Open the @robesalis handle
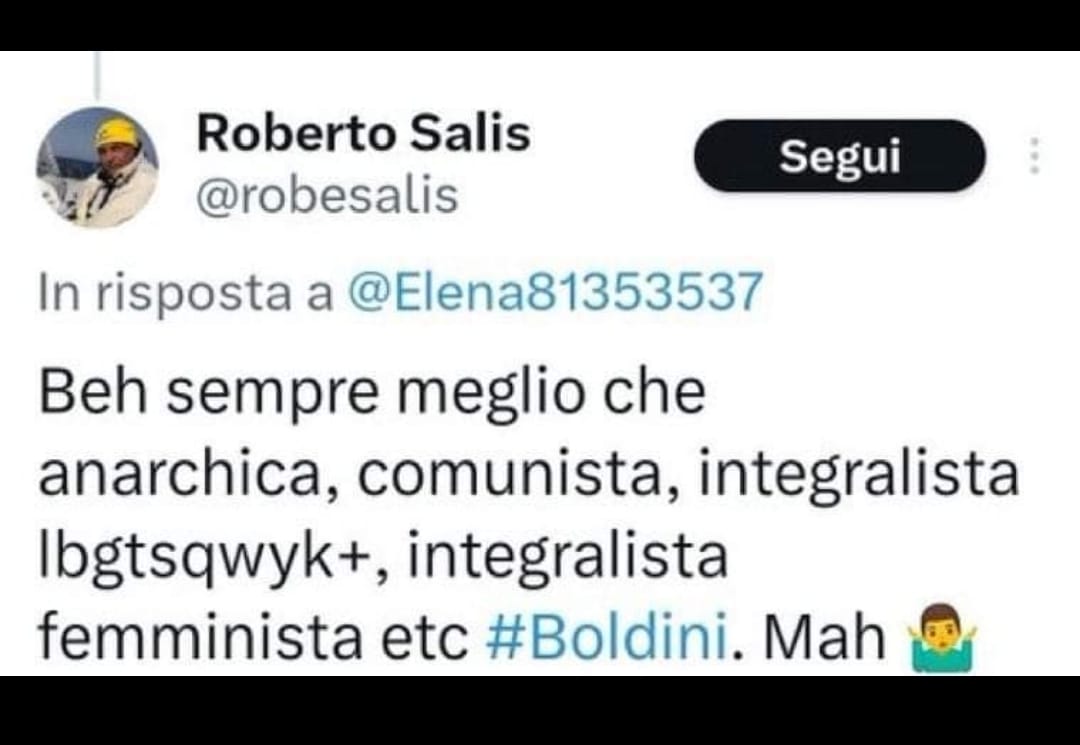The height and width of the screenshot is (745, 1080). pos(327,196)
